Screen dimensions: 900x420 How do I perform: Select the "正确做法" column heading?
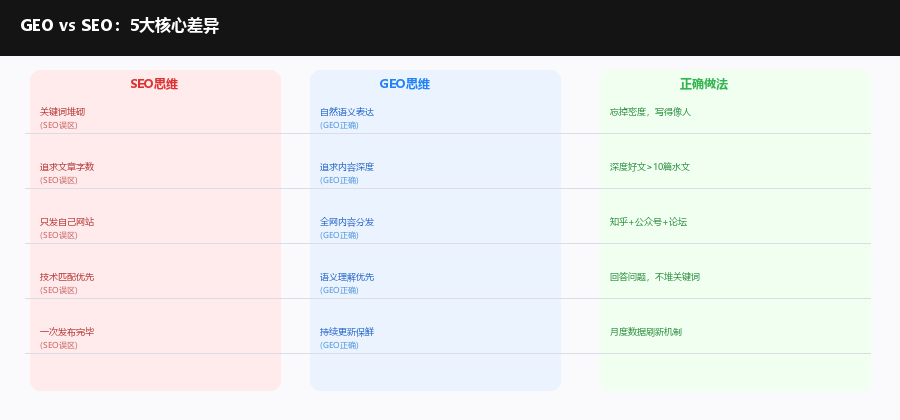(704, 84)
